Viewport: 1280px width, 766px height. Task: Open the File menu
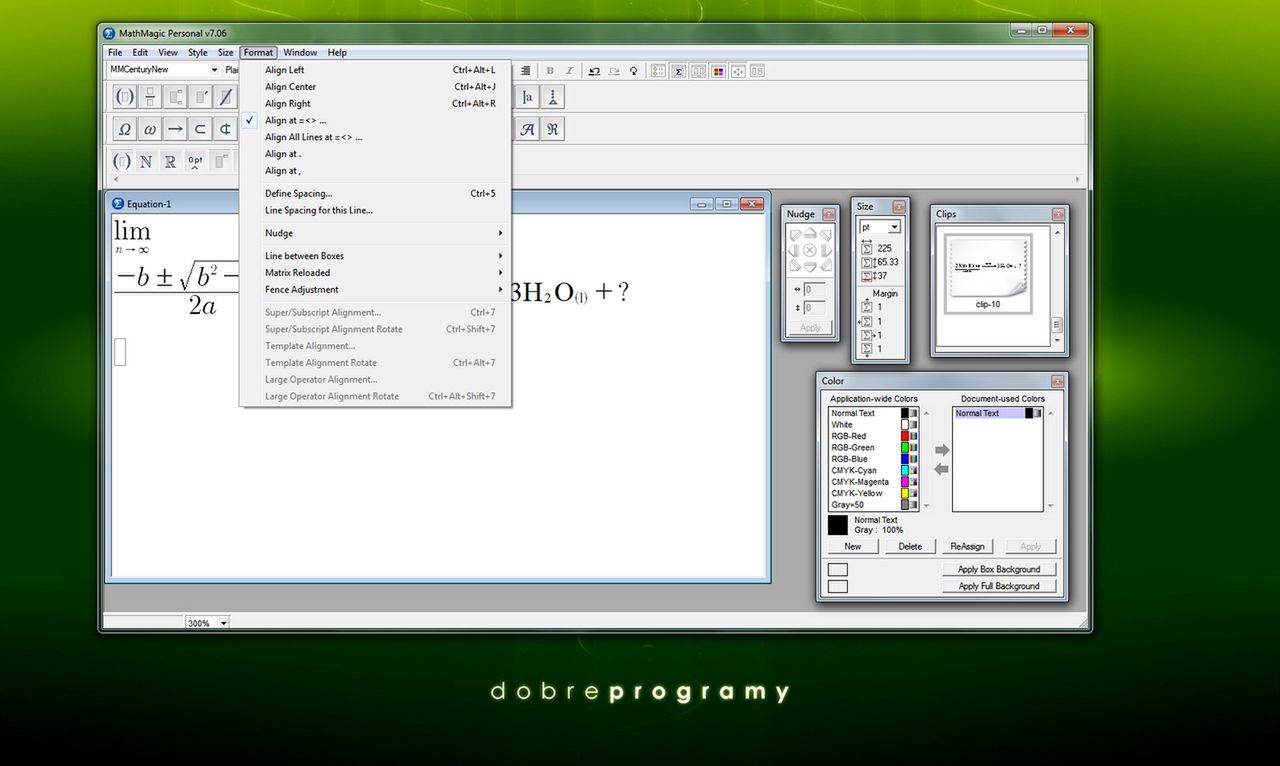click(115, 52)
